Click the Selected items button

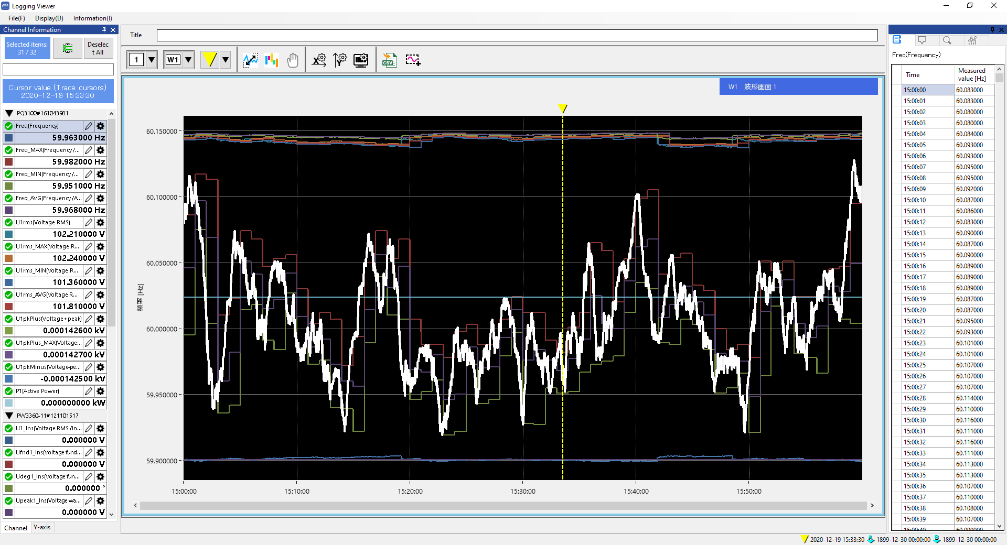coord(26,48)
